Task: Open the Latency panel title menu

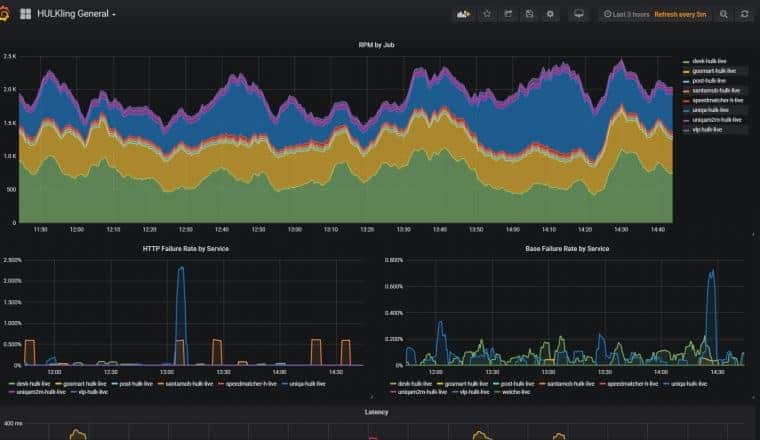Action: pyautogui.click(x=376, y=412)
